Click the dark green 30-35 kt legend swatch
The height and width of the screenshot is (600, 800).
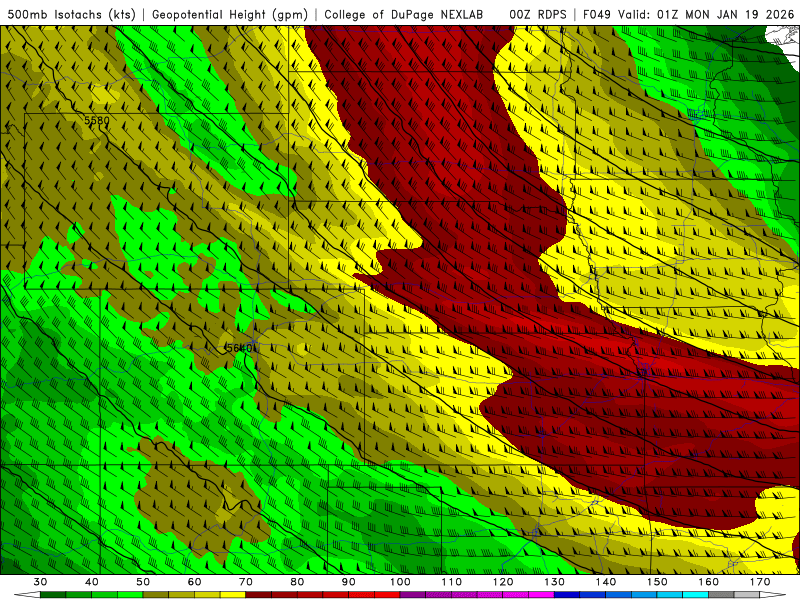click(x=53, y=594)
